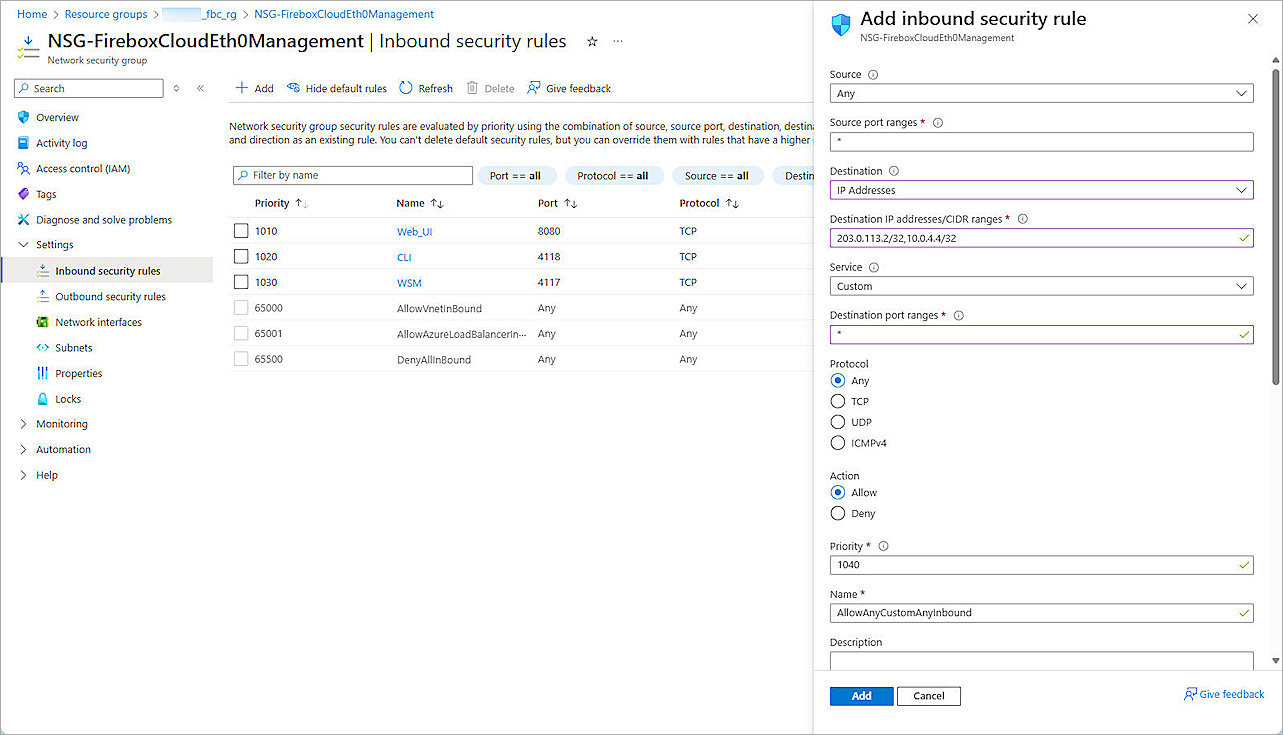Check the checkbox for rule priority 1010
This screenshot has height=735, width=1283.
coord(241,230)
